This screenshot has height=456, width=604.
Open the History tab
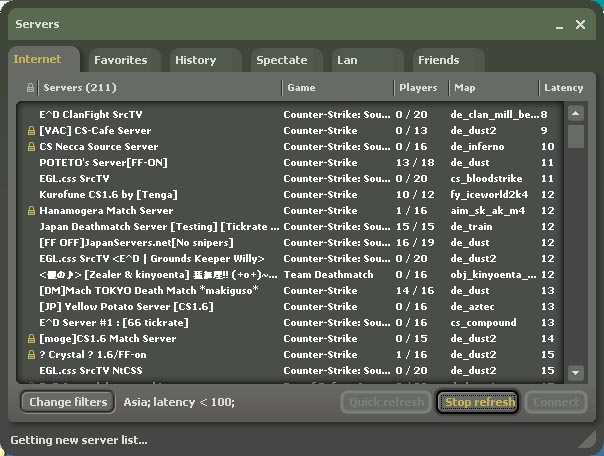(x=206, y=60)
